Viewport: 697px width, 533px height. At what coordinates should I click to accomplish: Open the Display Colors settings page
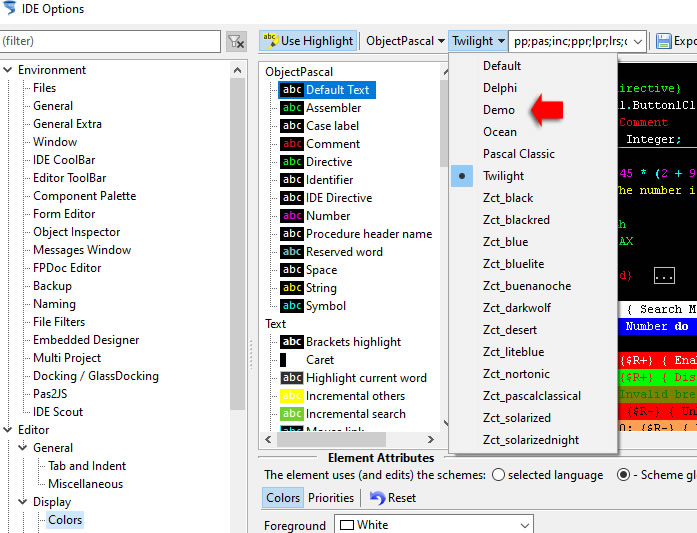pyautogui.click(x=65, y=520)
